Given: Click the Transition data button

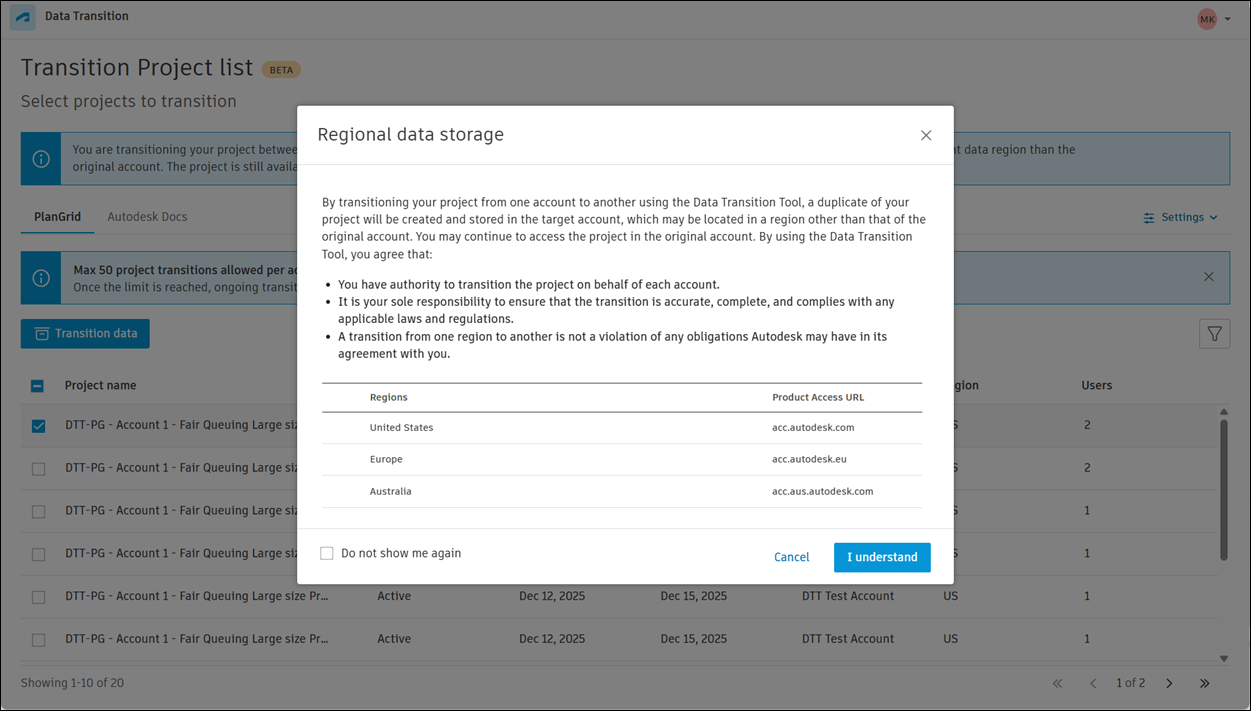Looking at the screenshot, I should click(x=85, y=334).
